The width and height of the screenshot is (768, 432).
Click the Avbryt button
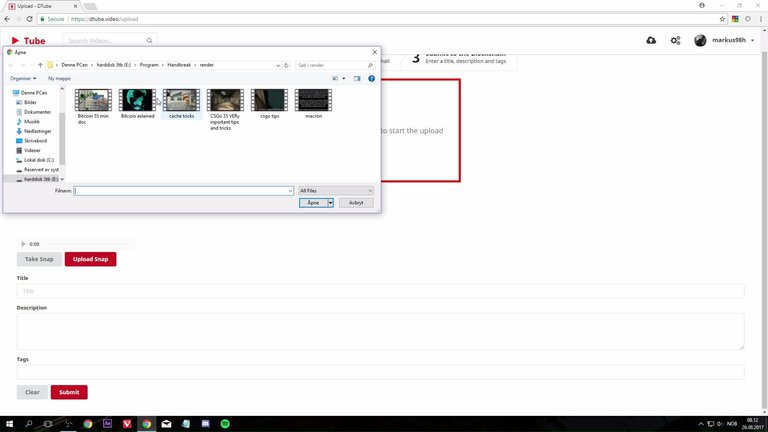(356, 203)
